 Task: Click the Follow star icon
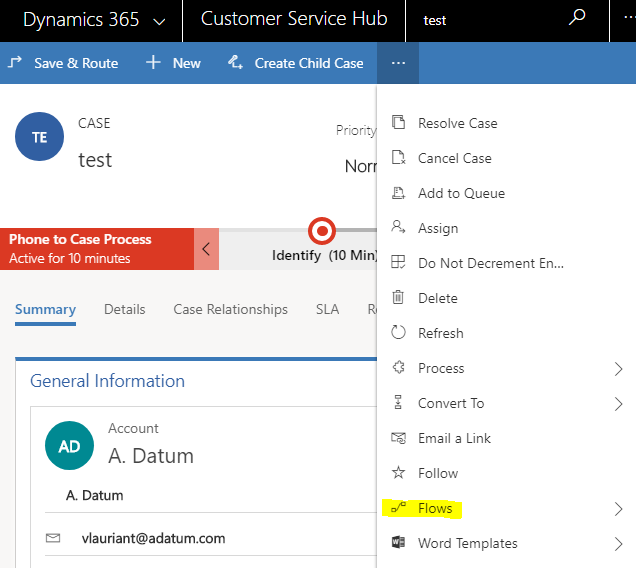(x=398, y=472)
